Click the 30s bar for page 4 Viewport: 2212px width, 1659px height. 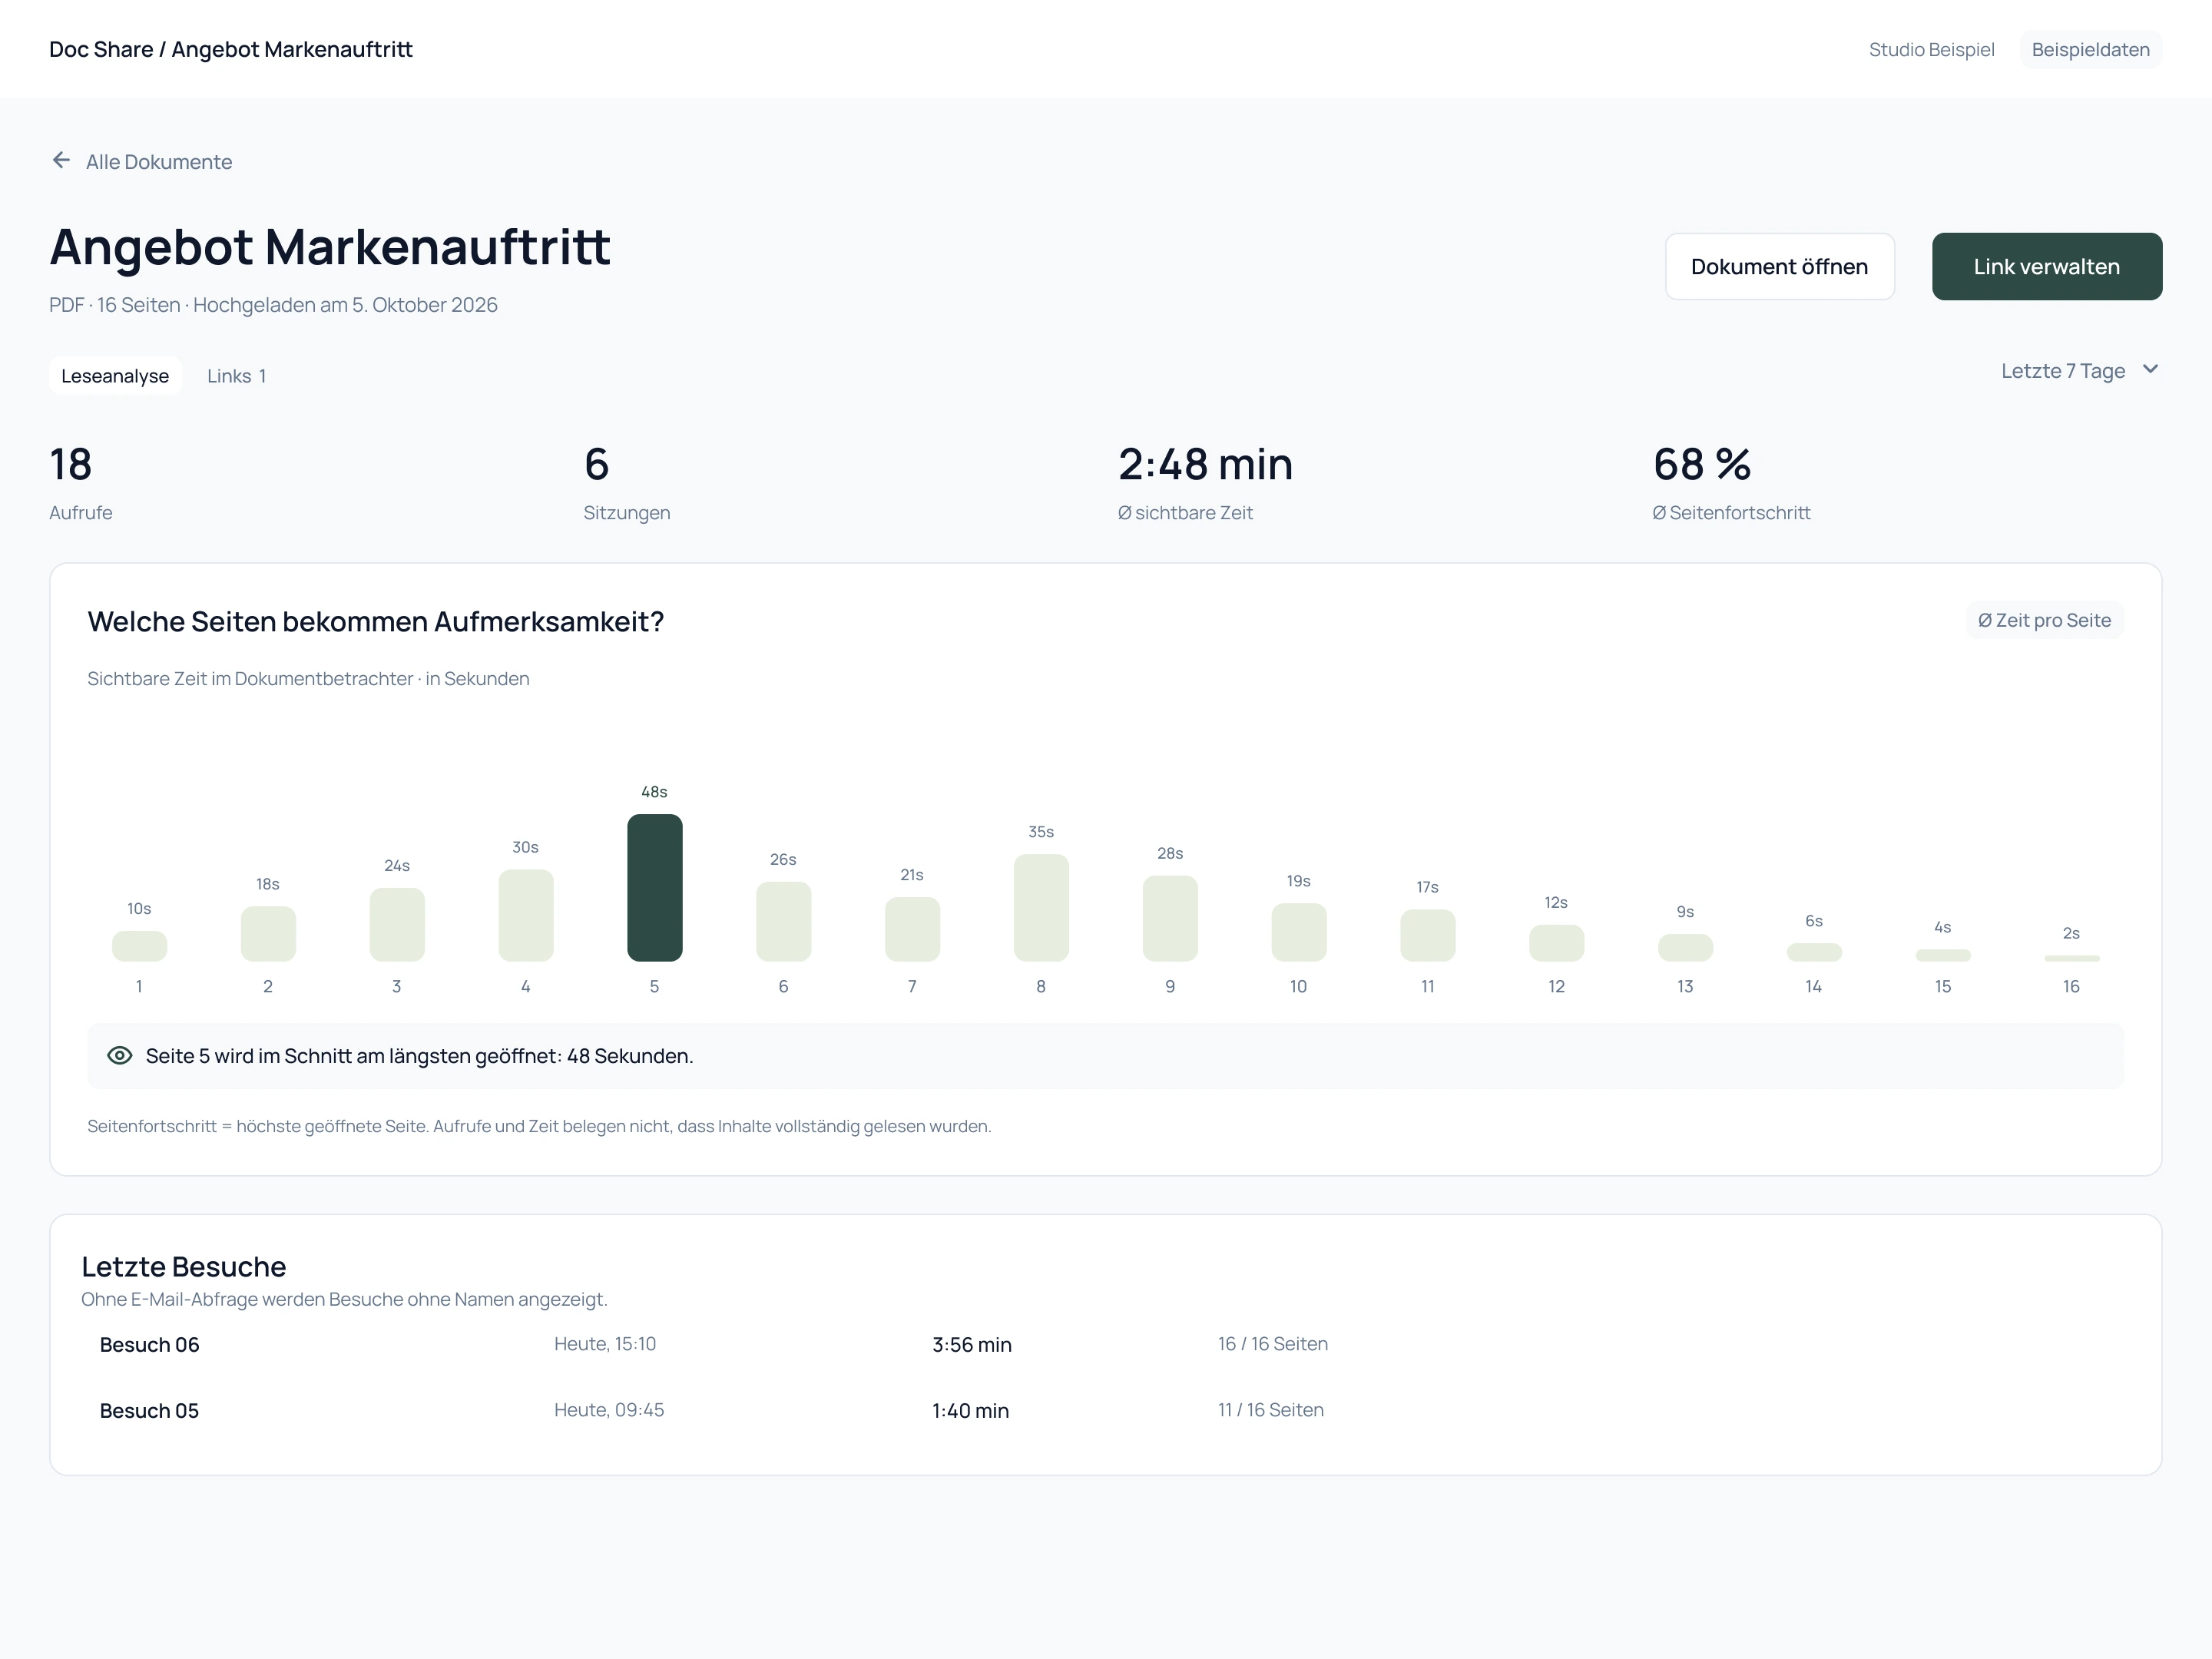click(526, 916)
